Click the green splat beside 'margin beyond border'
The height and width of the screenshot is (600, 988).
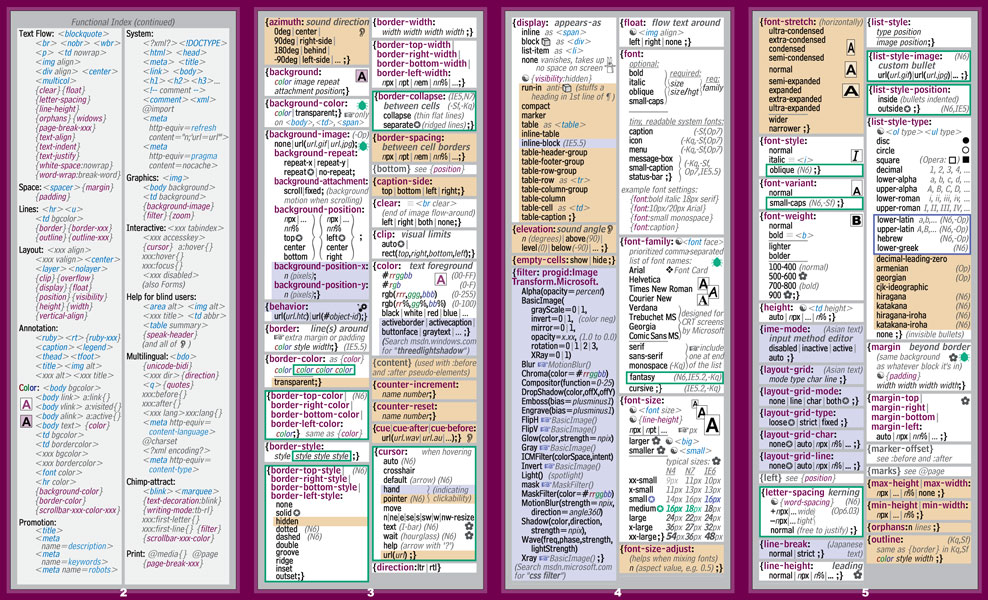tap(964, 357)
